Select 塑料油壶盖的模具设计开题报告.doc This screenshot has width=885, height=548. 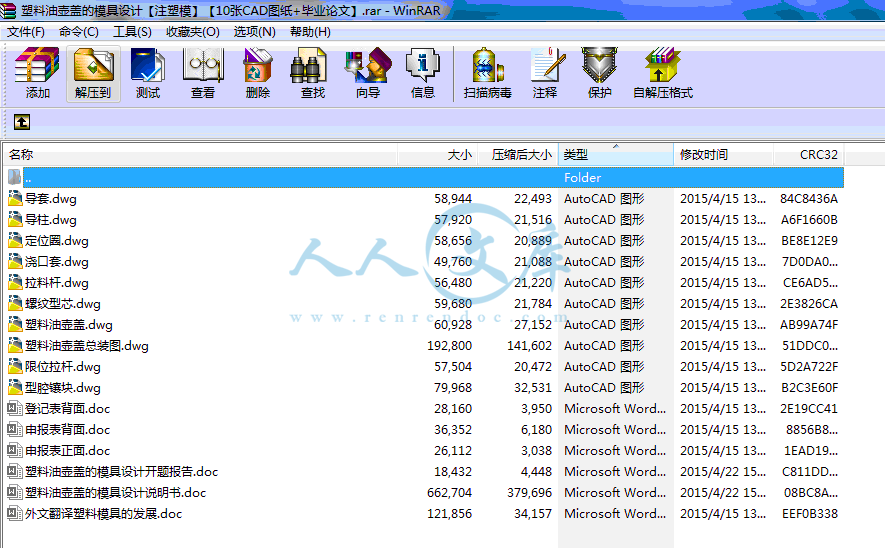(121, 471)
